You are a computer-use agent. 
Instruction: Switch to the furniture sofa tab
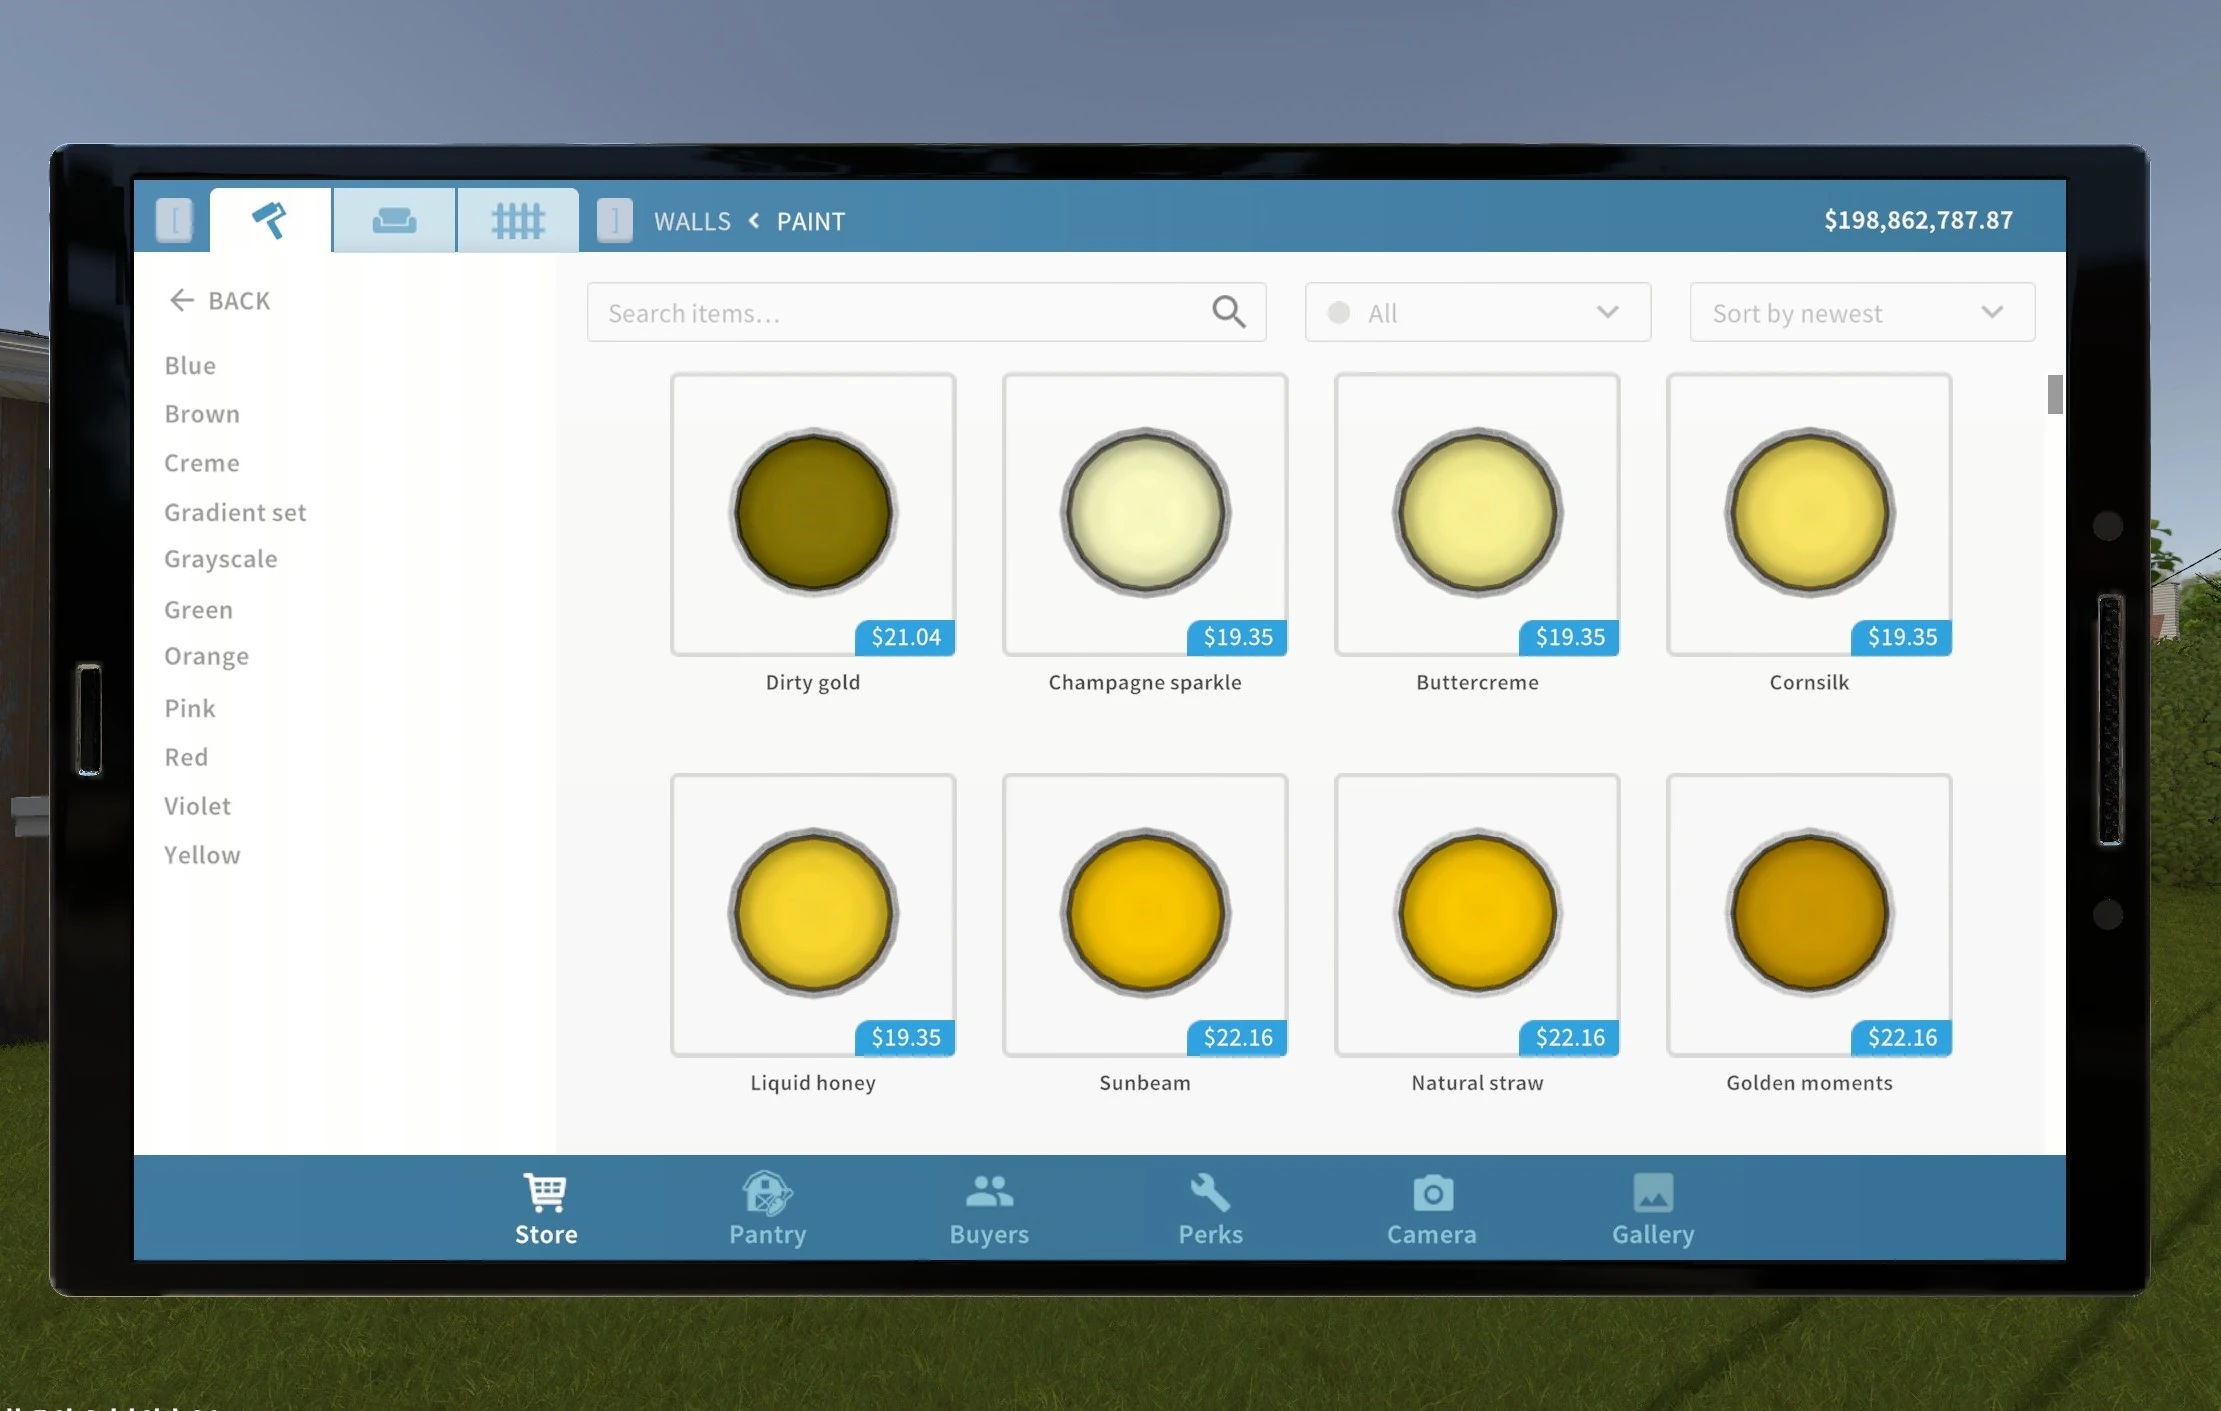pos(394,220)
